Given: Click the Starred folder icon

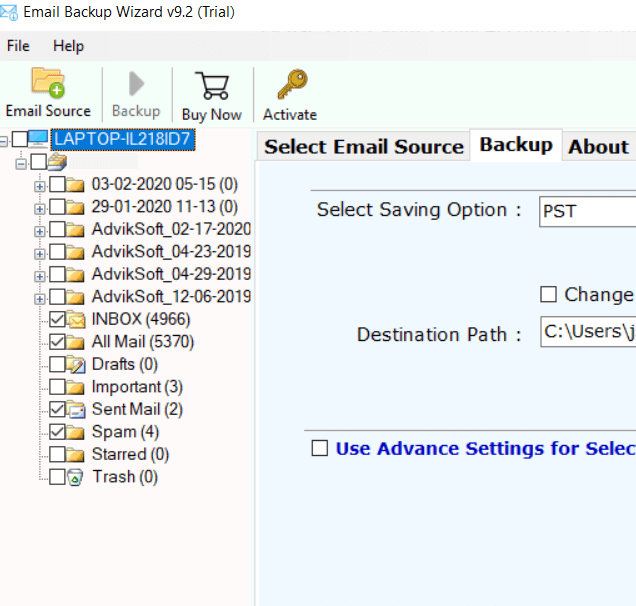Looking at the screenshot, I should pos(75,455).
